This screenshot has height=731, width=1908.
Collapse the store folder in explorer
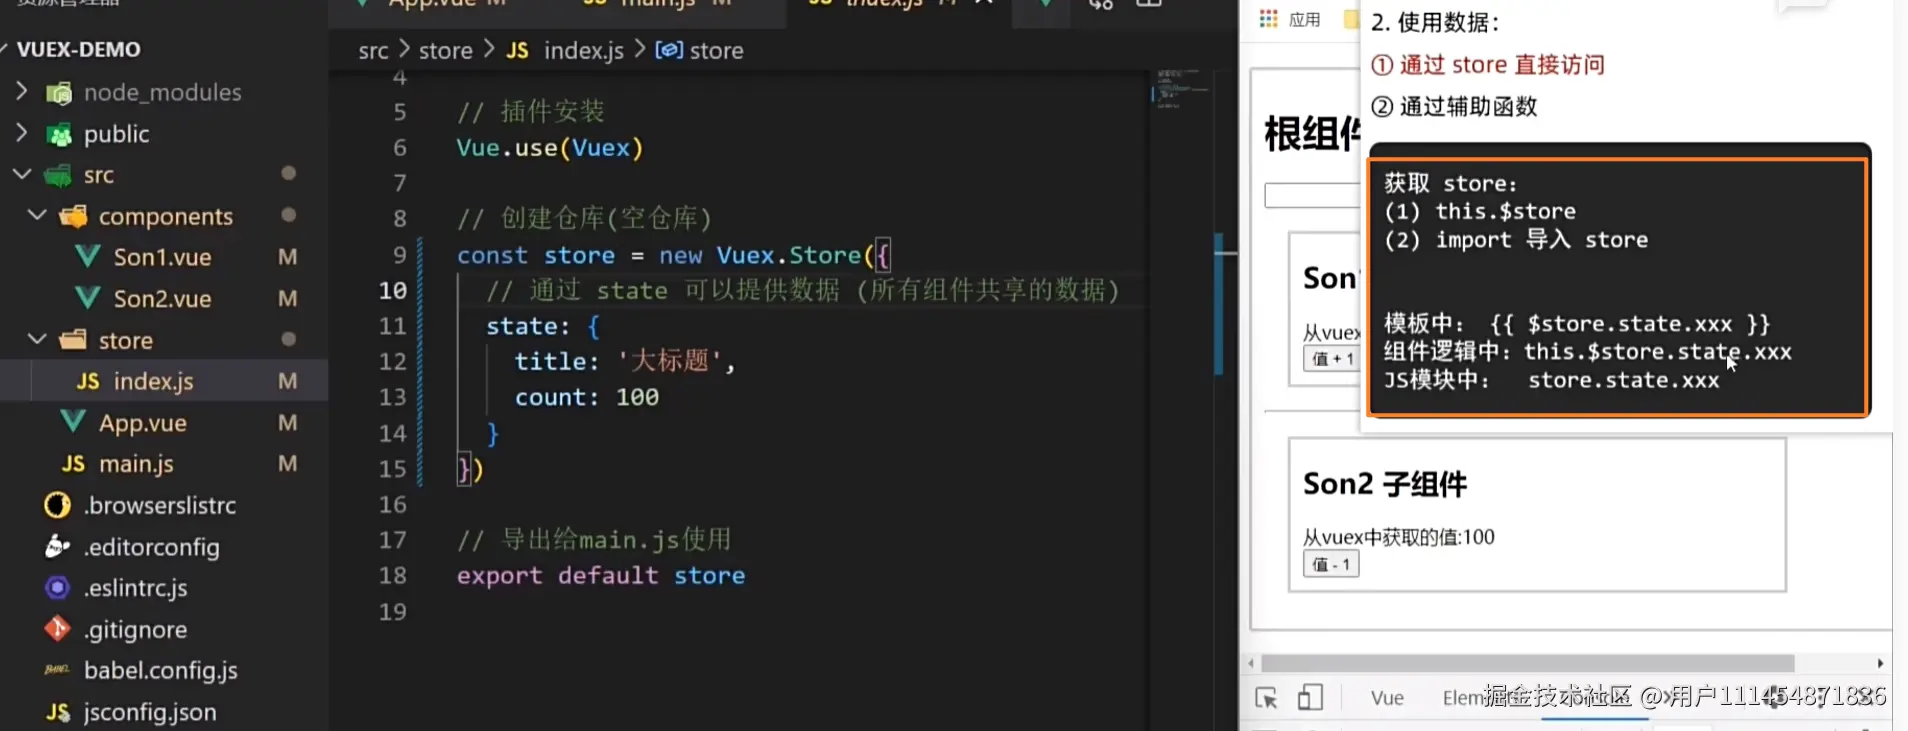pos(37,339)
